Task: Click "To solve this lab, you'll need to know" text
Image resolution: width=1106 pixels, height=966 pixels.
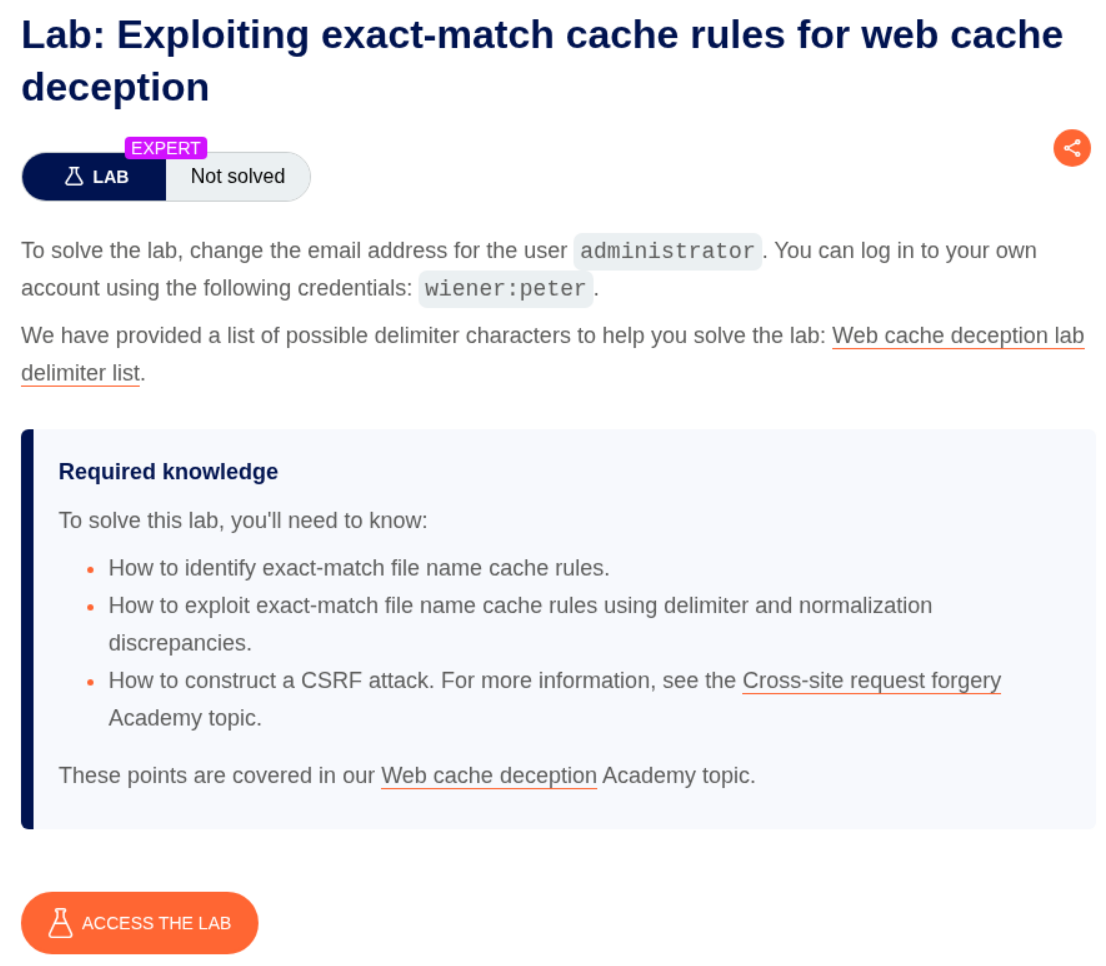Action: coord(243,521)
